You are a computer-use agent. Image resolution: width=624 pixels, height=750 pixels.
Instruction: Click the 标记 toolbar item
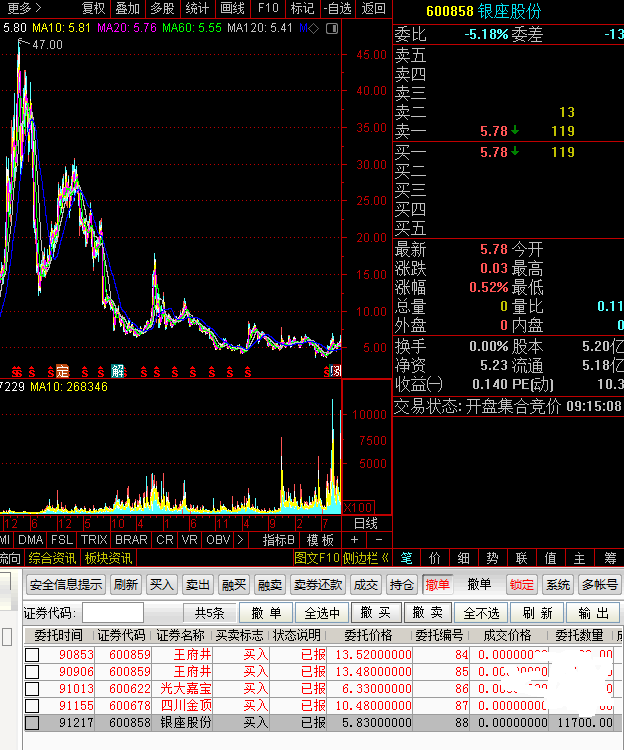tap(303, 8)
